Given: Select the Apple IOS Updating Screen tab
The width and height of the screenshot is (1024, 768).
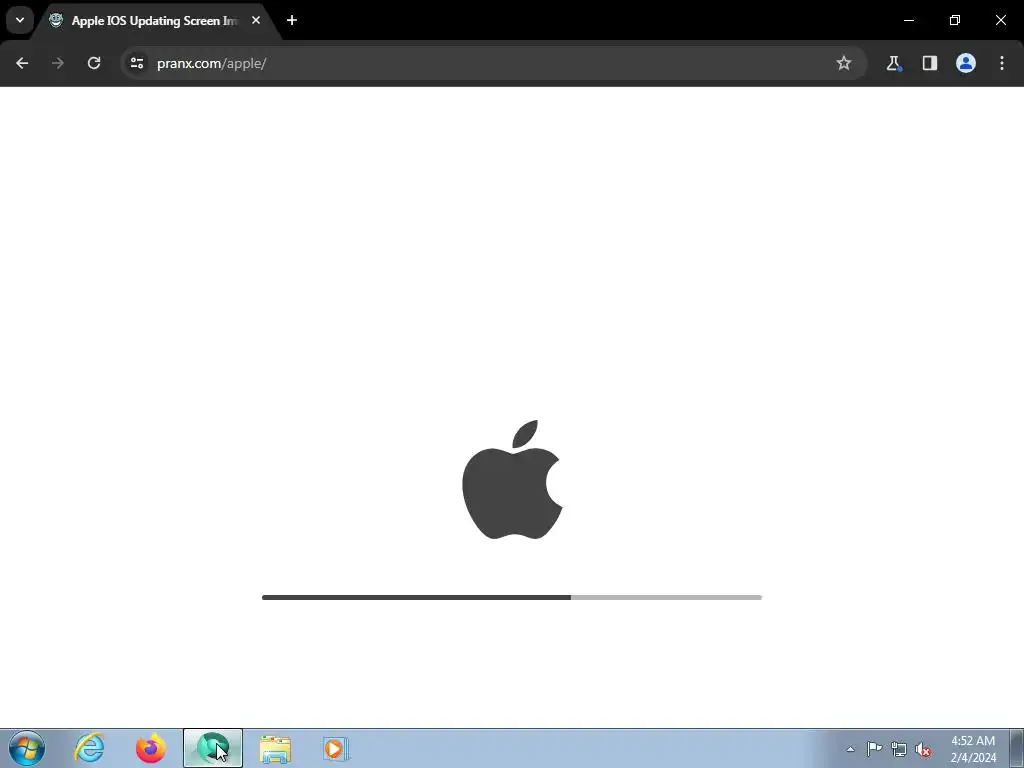Looking at the screenshot, I should (x=155, y=21).
